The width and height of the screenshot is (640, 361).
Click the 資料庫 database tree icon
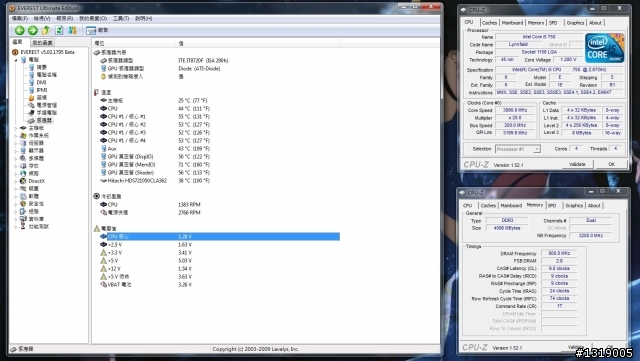coord(23,219)
